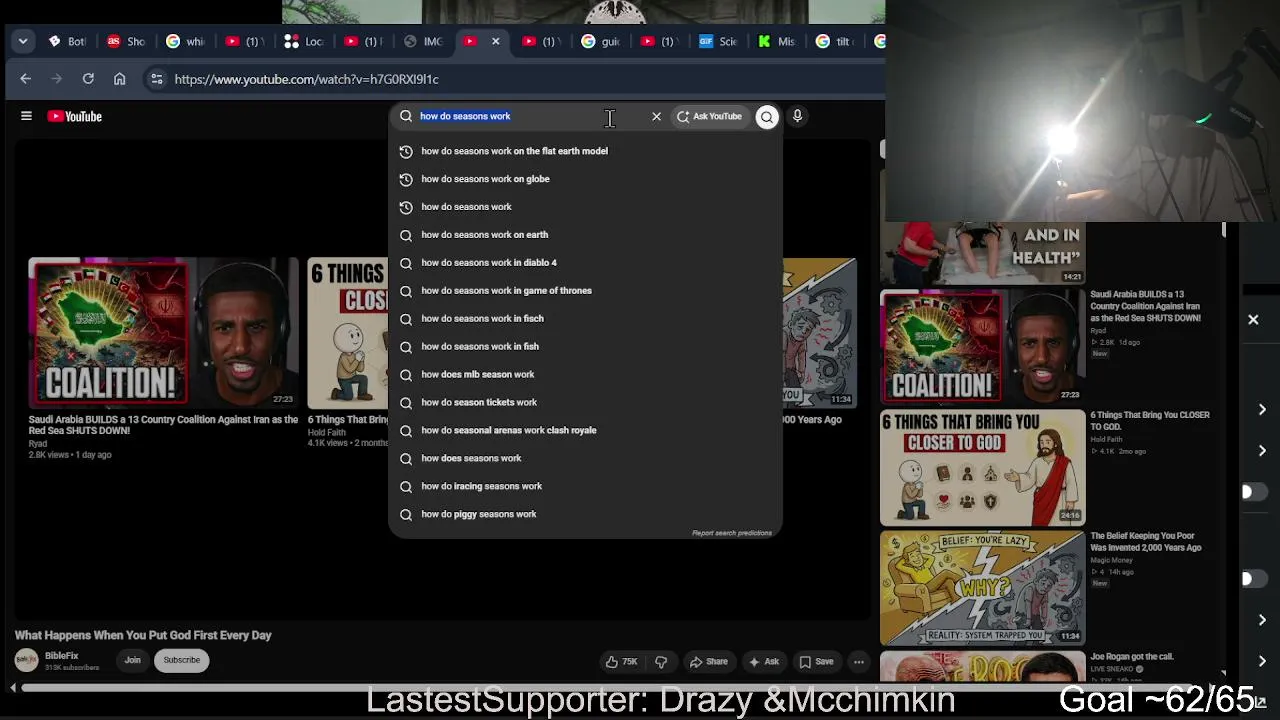Select suggestion 'how do season tickets work'

[x=585, y=403]
